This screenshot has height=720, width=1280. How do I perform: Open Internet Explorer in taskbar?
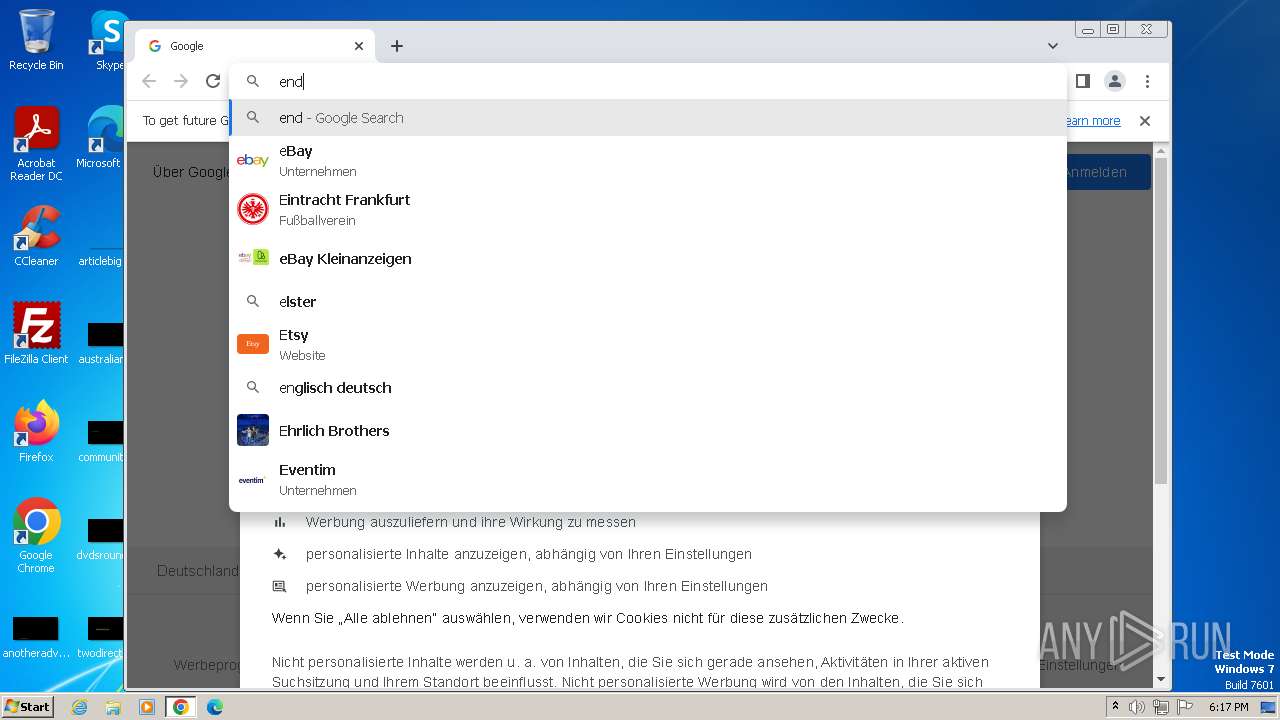pos(80,707)
